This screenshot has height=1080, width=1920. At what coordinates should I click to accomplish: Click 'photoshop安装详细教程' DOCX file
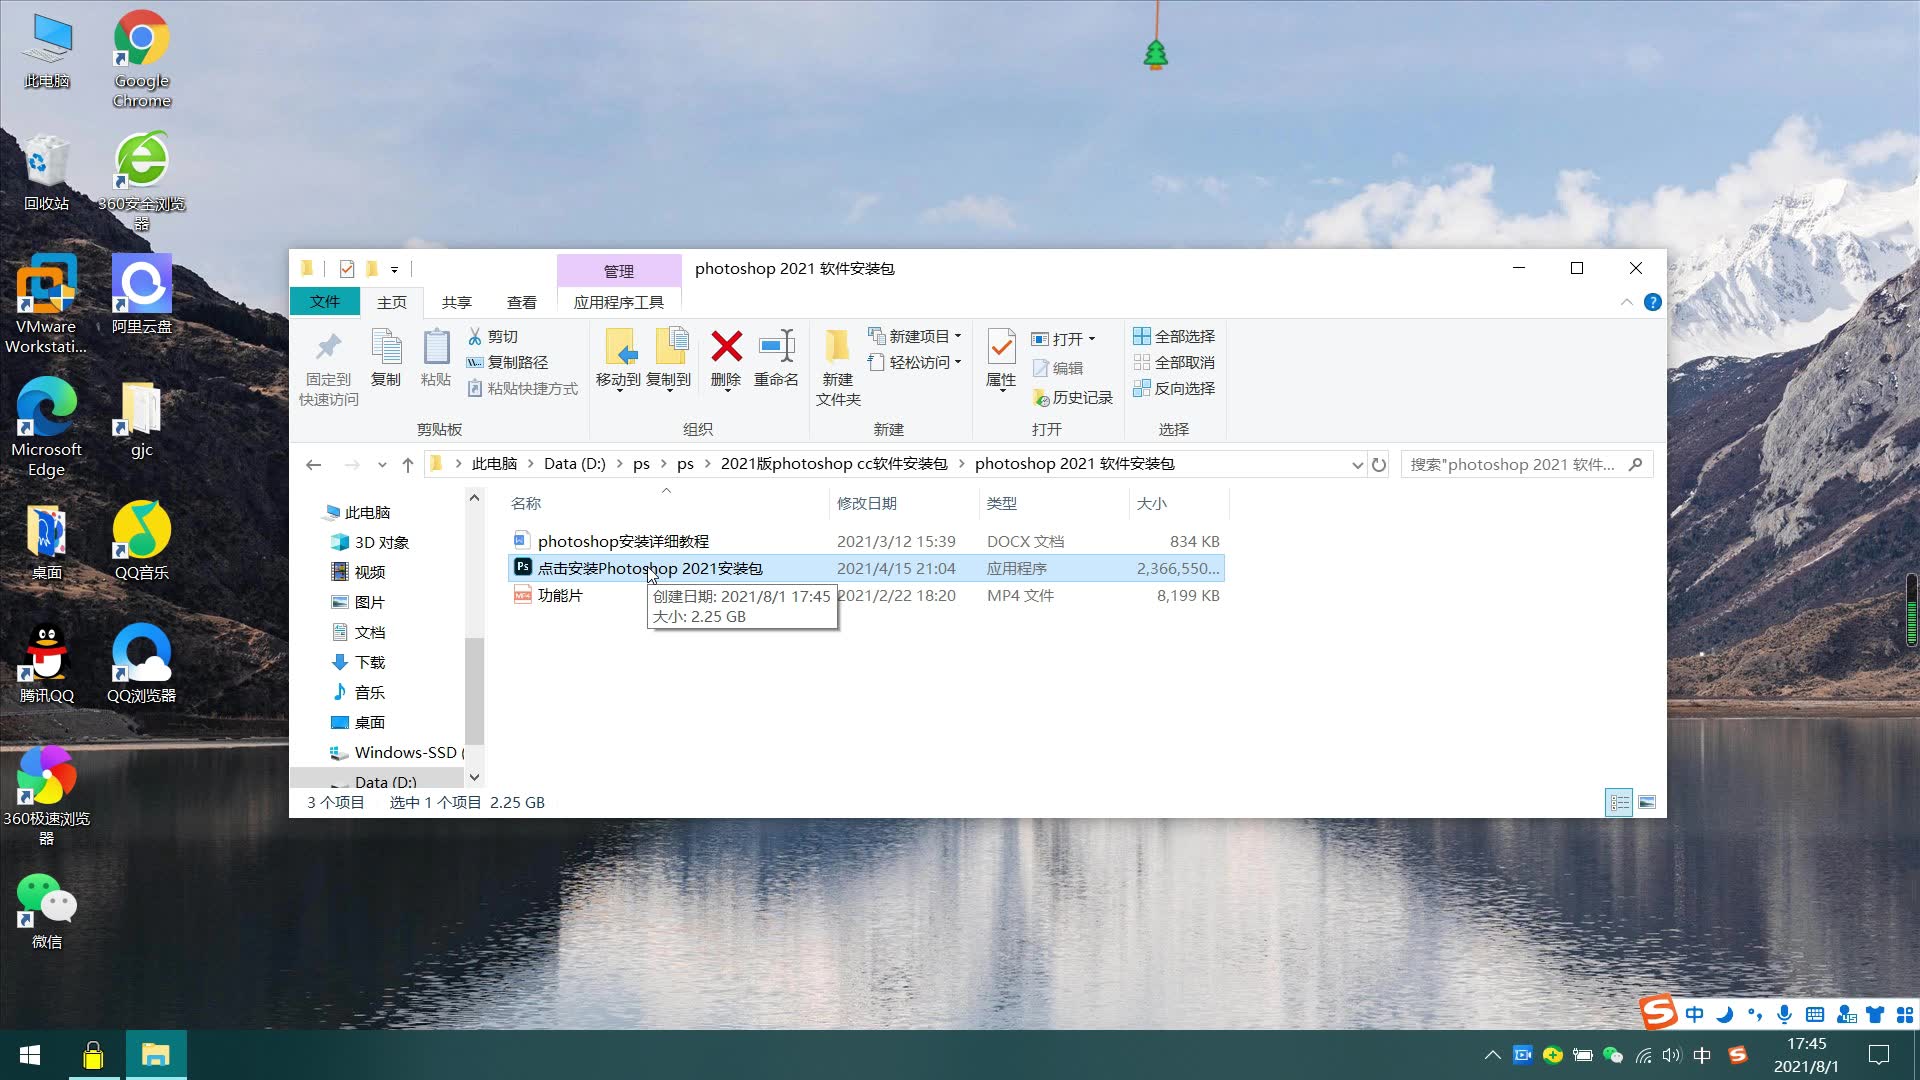click(x=622, y=539)
